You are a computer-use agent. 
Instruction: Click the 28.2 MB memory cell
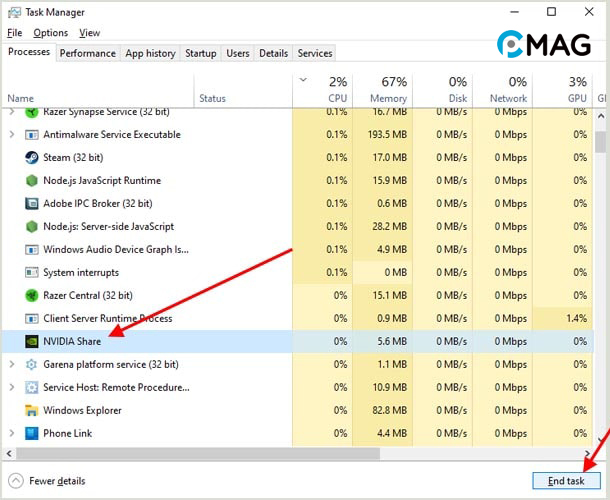(x=383, y=226)
